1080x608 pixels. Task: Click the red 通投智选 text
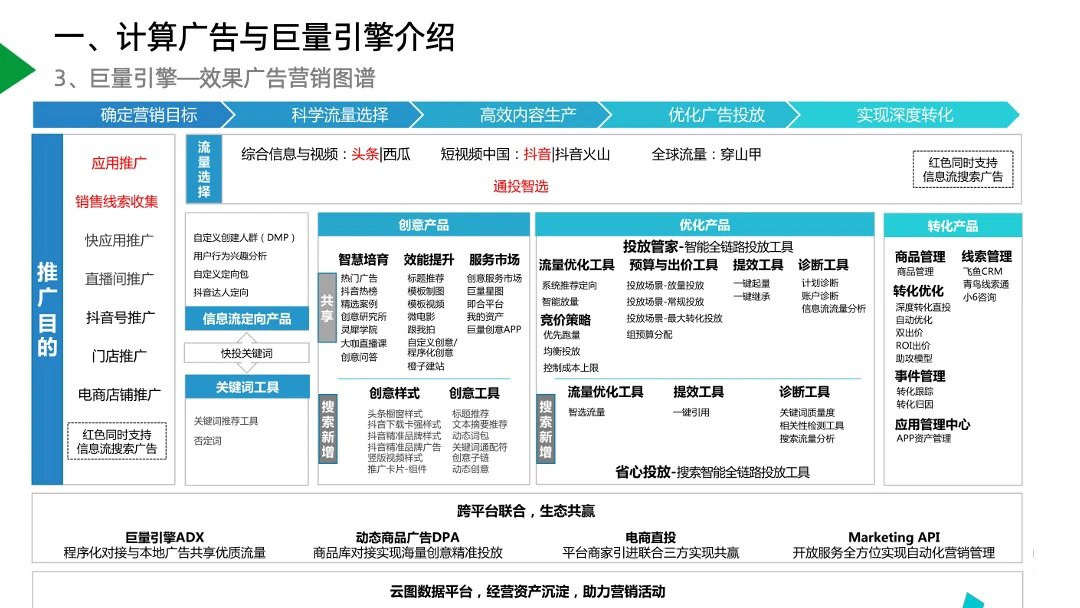point(521,186)
